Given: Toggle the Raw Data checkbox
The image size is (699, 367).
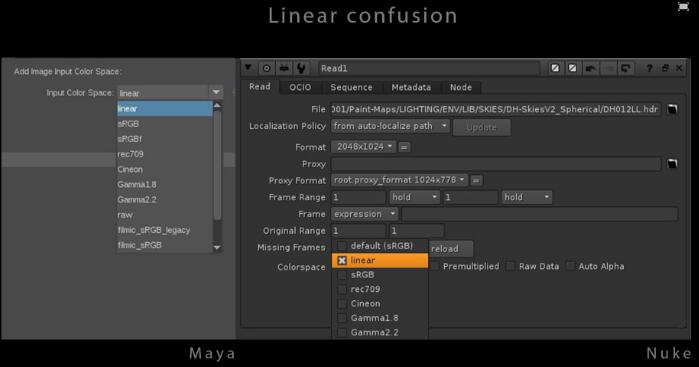Looking at the screenshot, I should click(x=511, y=266).
